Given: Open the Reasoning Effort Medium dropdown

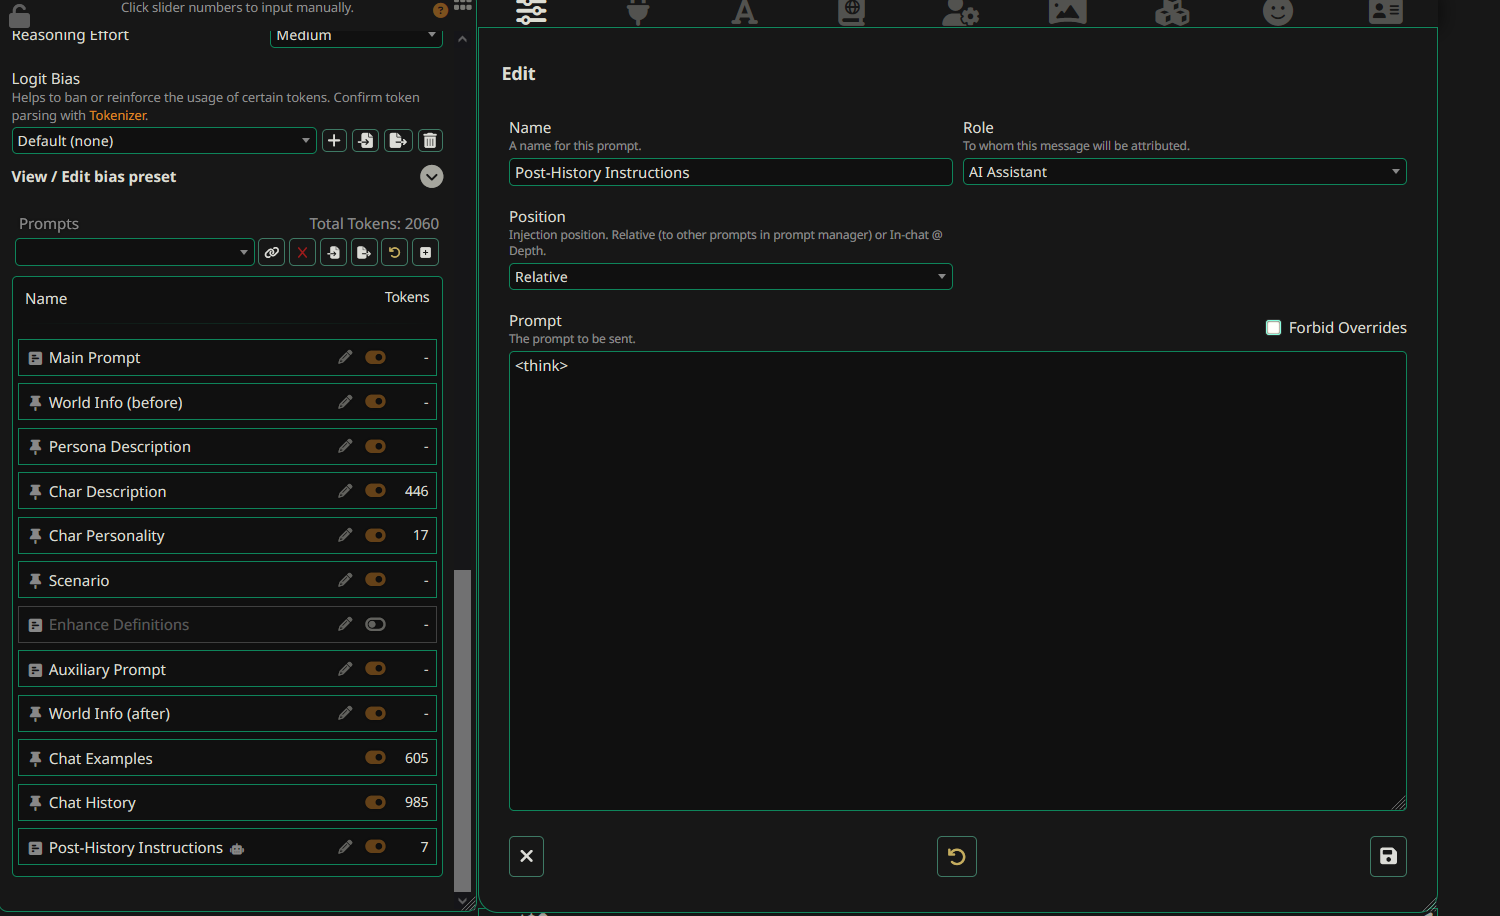Looking at the screenshot, I should pos(356,37).
